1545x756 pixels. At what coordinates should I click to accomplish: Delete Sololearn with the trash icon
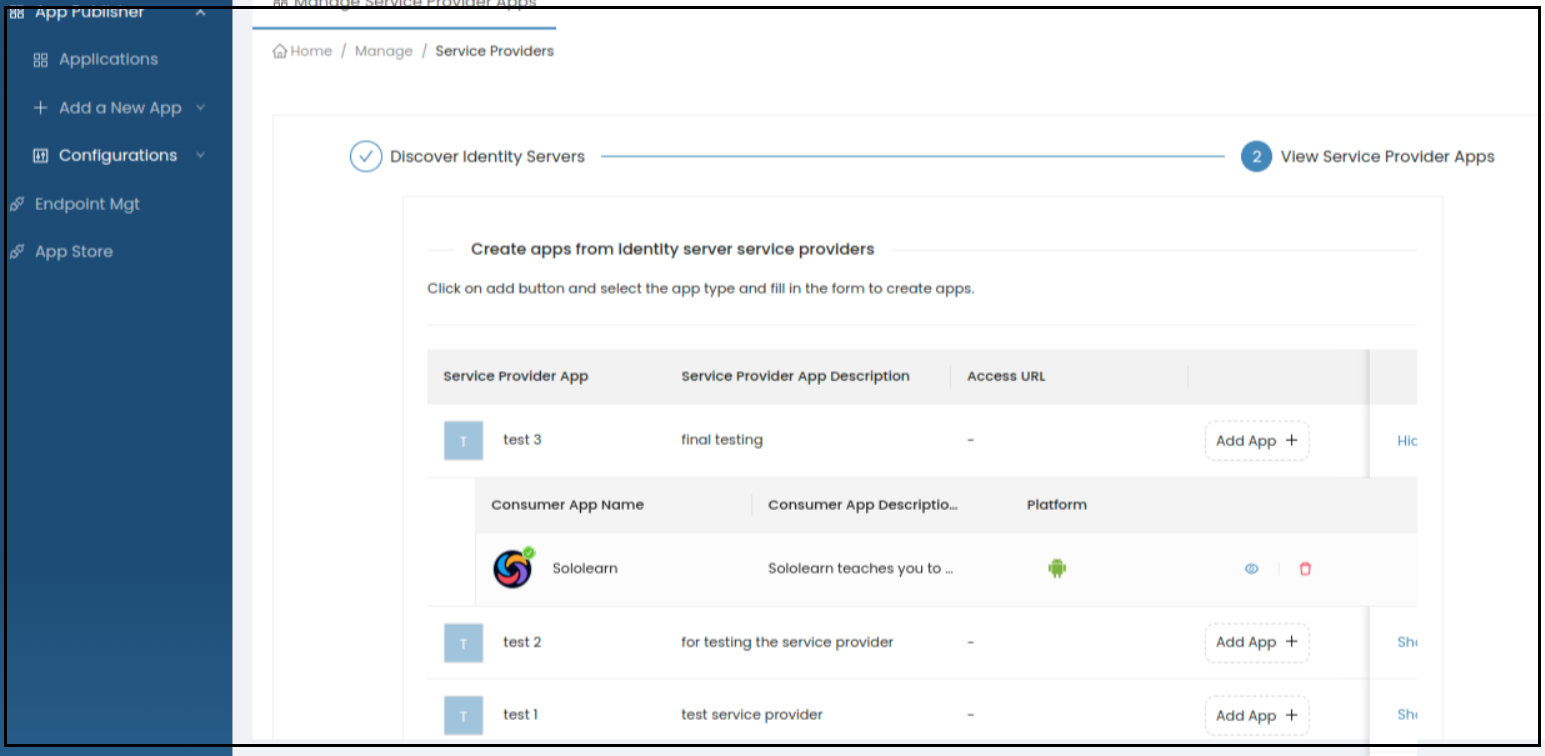pos(1305,569)
